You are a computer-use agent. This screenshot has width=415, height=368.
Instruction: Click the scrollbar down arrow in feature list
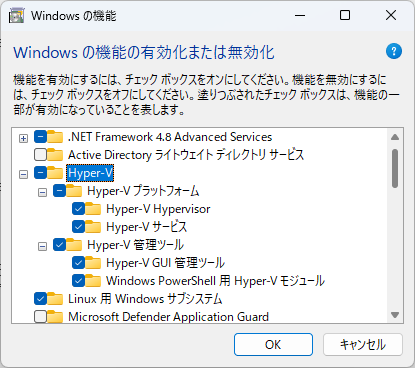(395, 315)
